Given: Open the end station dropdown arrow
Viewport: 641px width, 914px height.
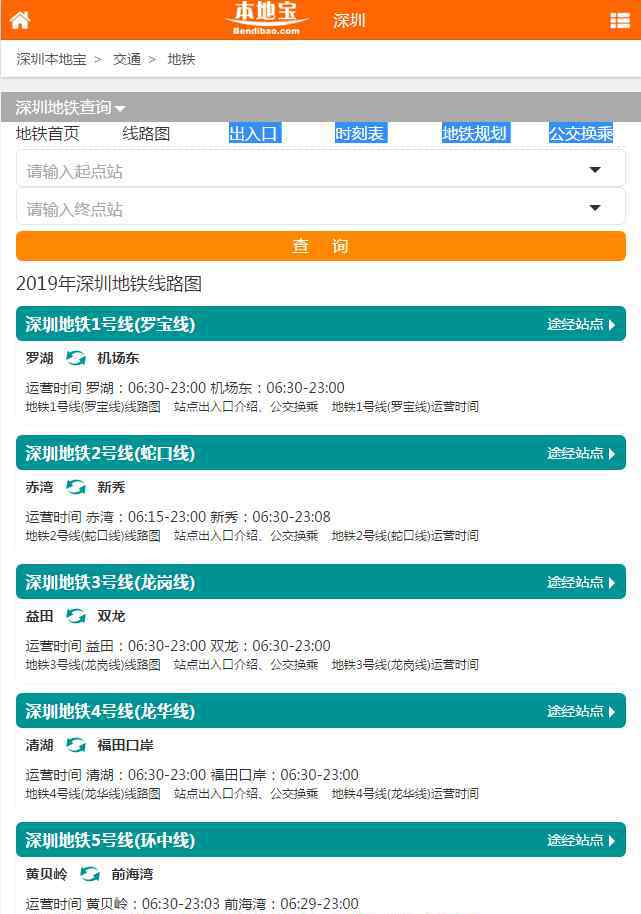Looking at the screenshot, I should 594,208.
